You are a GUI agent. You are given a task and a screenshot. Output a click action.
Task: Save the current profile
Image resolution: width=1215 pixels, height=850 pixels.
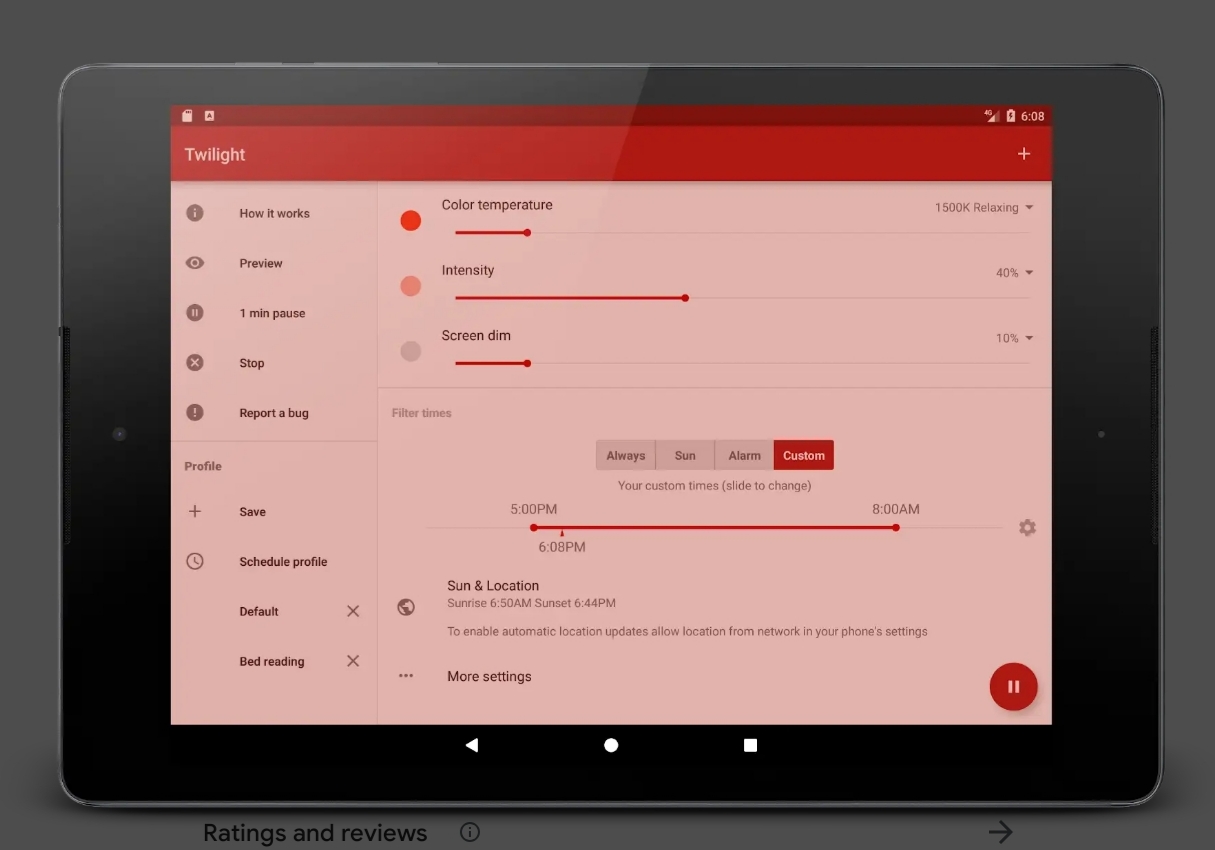(x=274, y=511)
